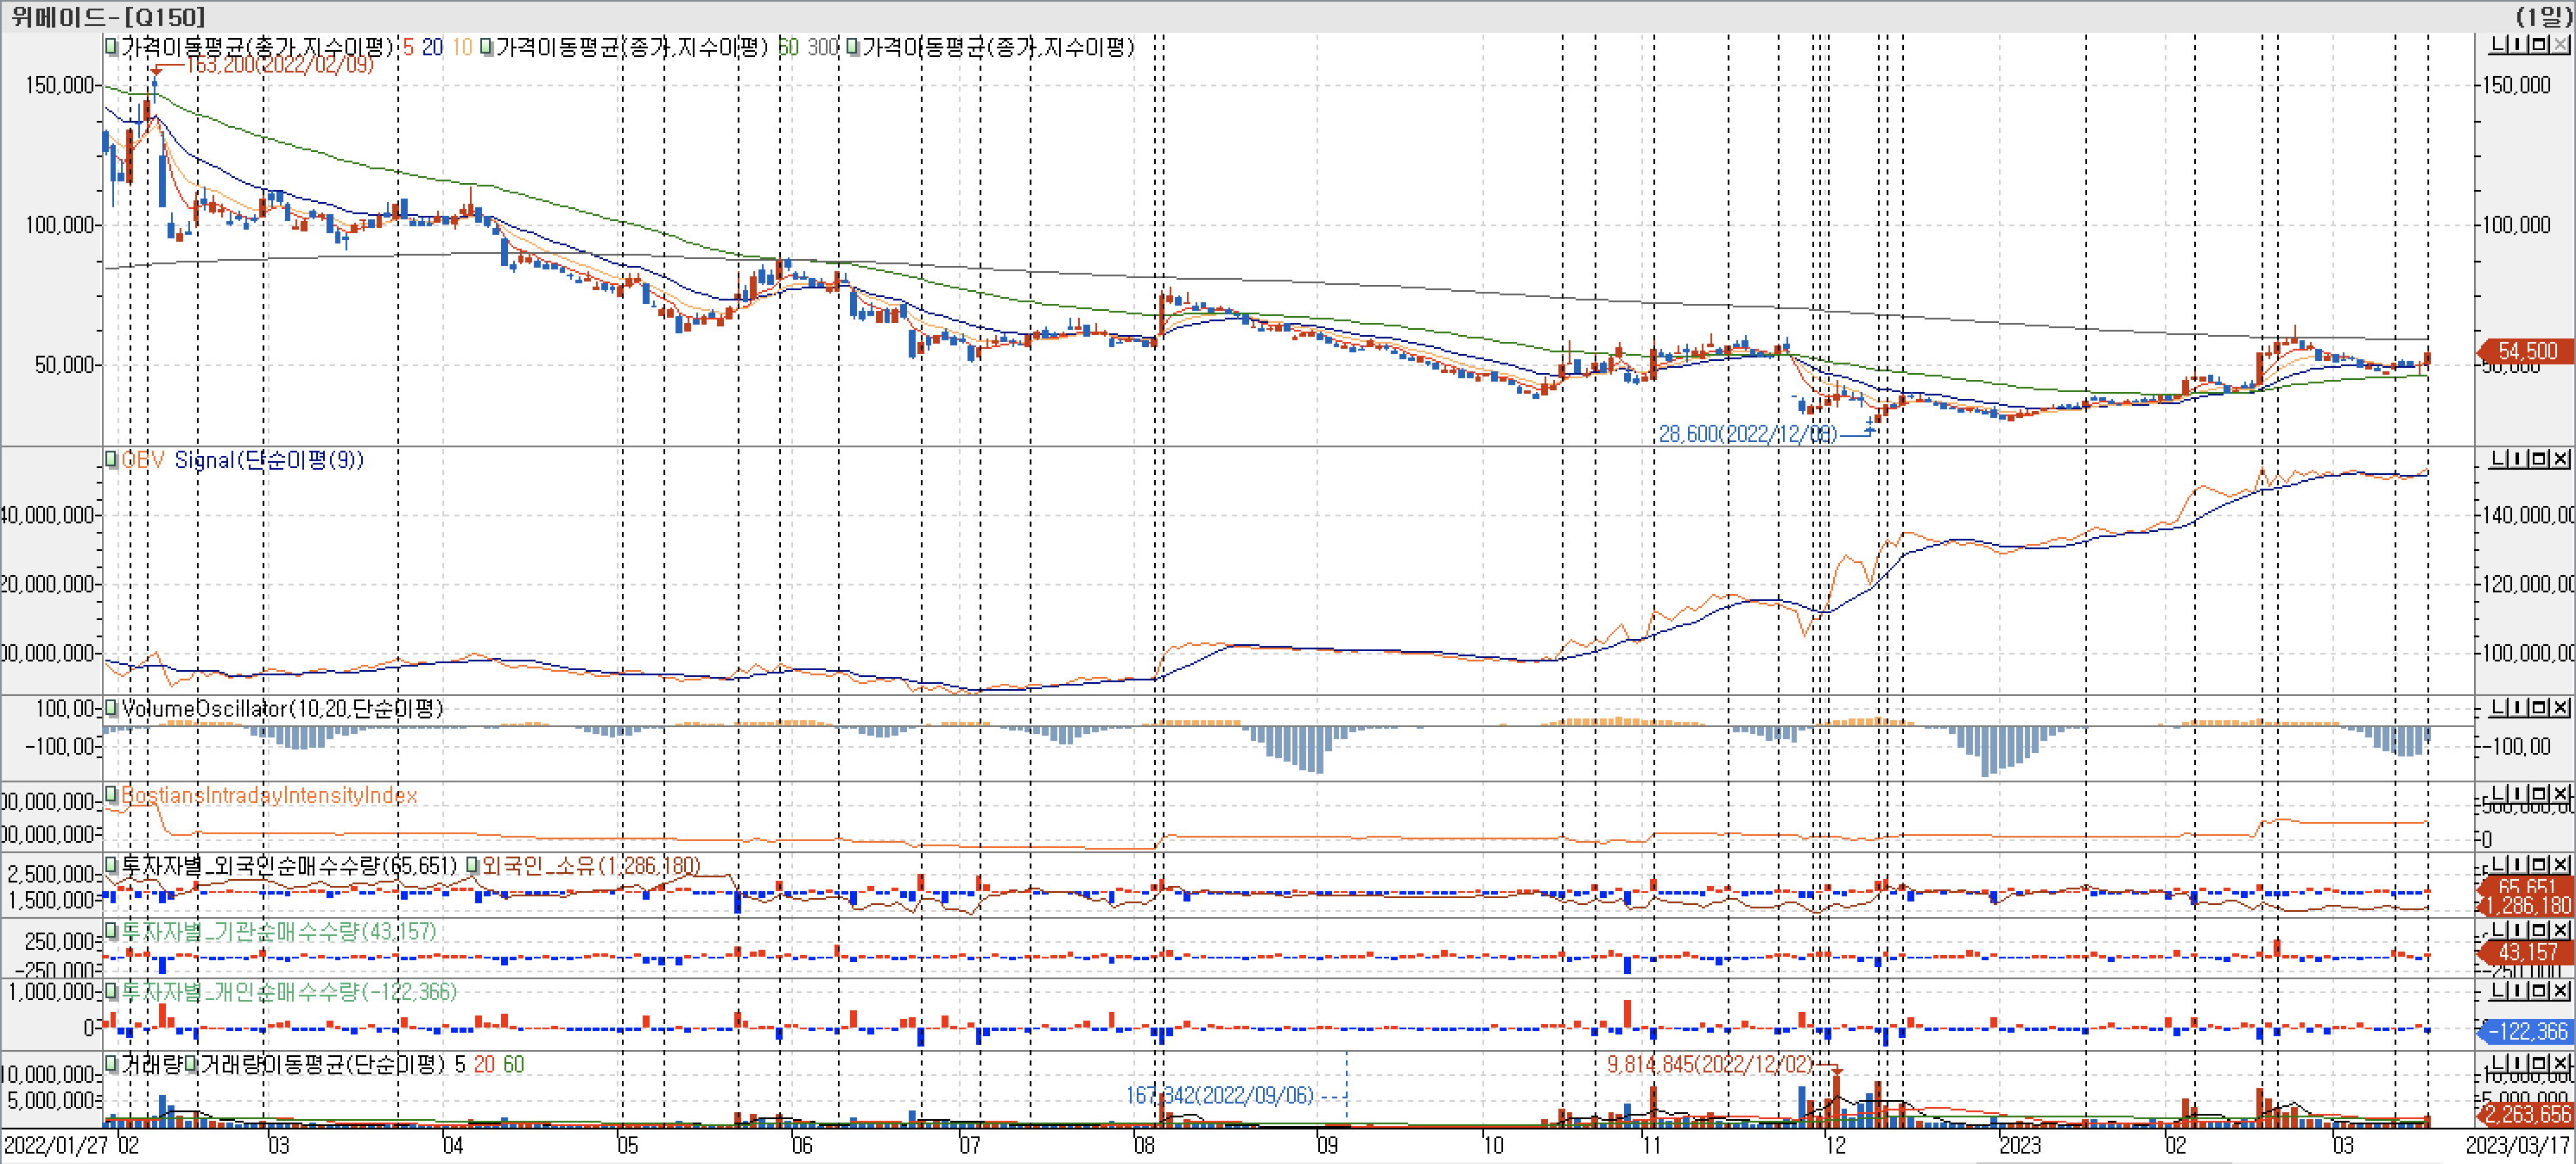The image size is (2576, 1164).
Task: Toggle the 외국인_소유 indicator checkbox
Action: click(472, 865)
